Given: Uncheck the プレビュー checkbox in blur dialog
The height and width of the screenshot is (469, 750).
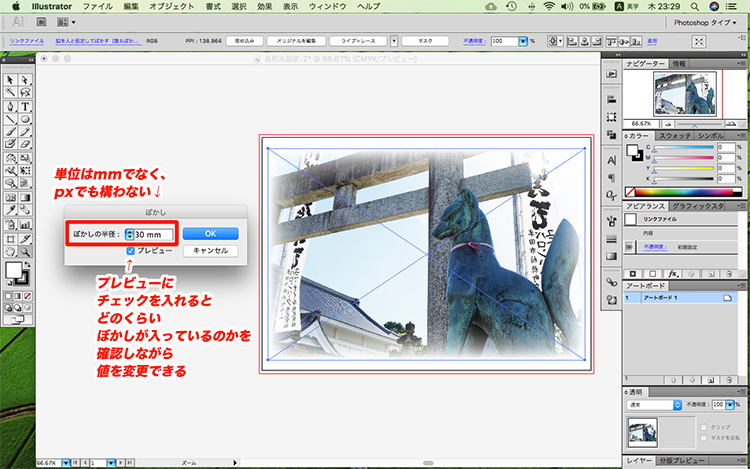Looking at the screenshot, I should pos(132,250).
